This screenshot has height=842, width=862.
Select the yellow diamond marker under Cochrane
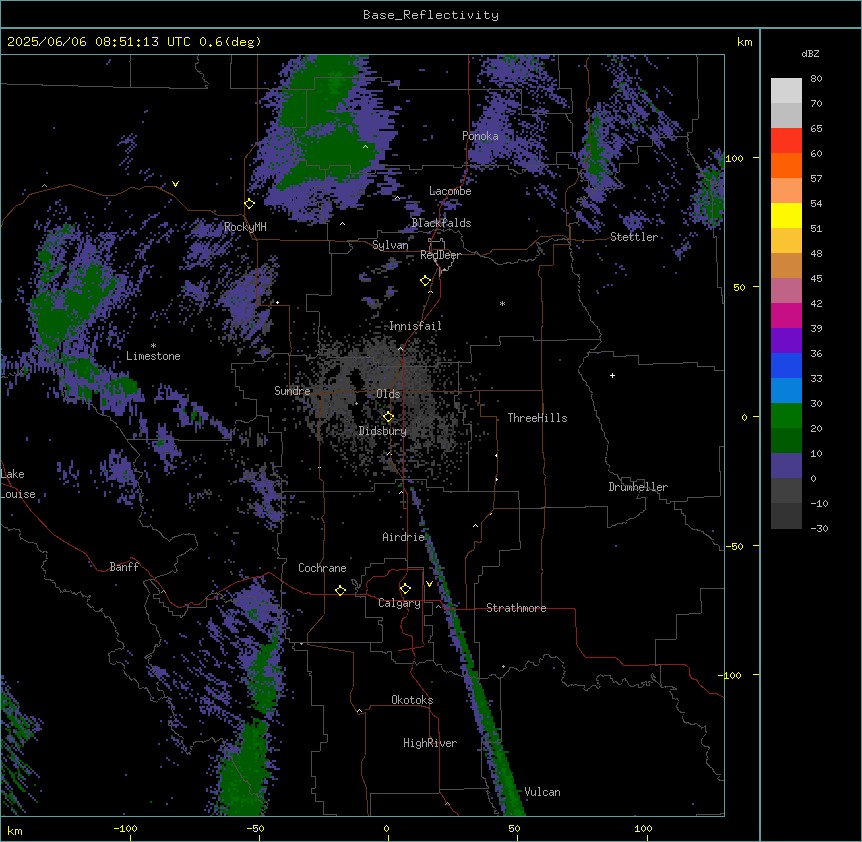(x=340, y=590)
